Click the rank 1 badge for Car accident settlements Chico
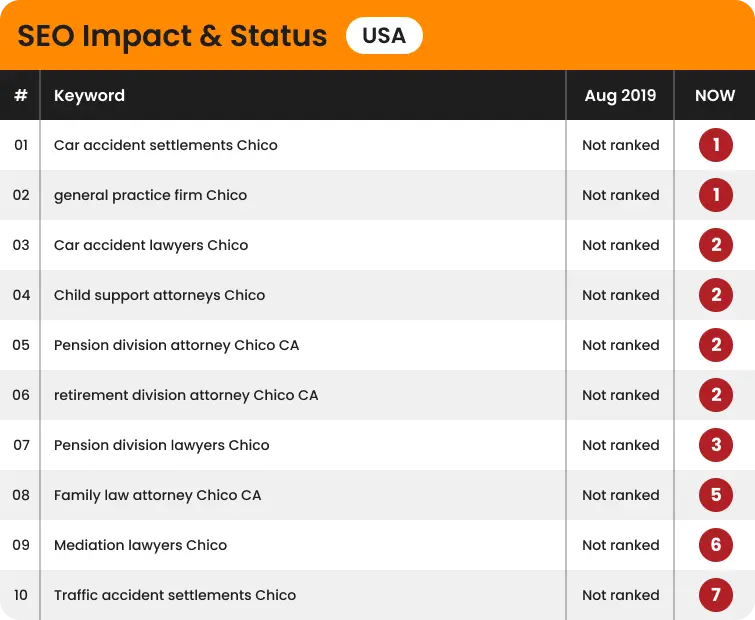This screenshot has height=620, width=755. [716, 145]
